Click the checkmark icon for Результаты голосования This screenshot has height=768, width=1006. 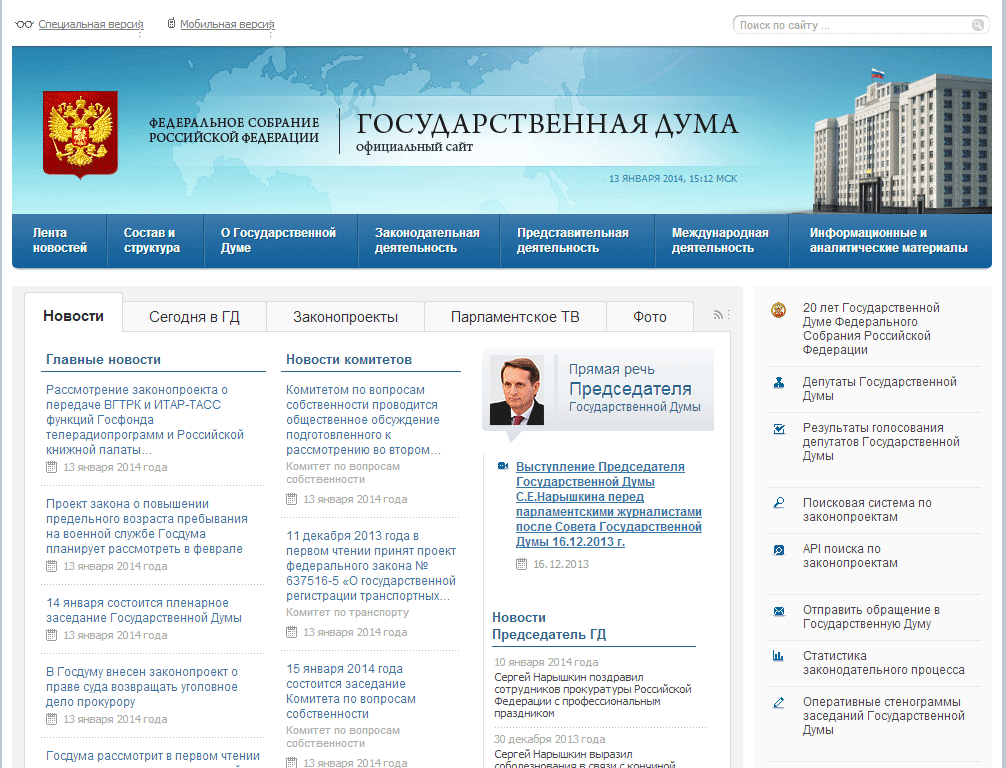coord(779,430)
